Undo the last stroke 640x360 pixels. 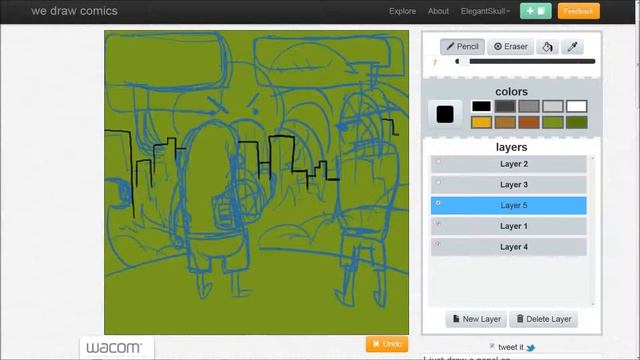387,344
